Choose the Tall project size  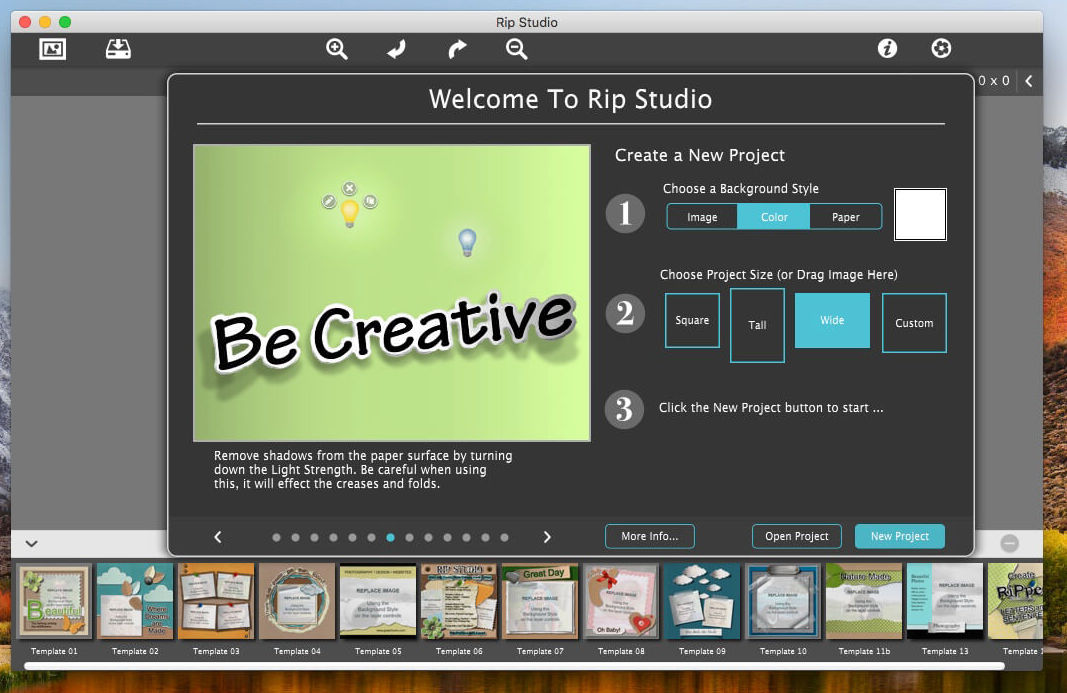pyautogui.click(x=757, y=325)
